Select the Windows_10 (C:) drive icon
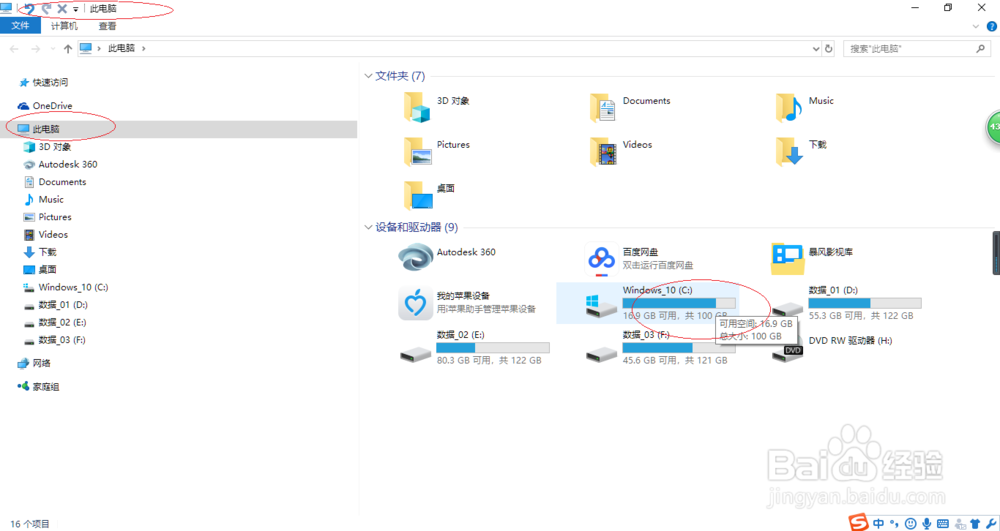Viewport: 1000px width, 531px height. (601, 307)
